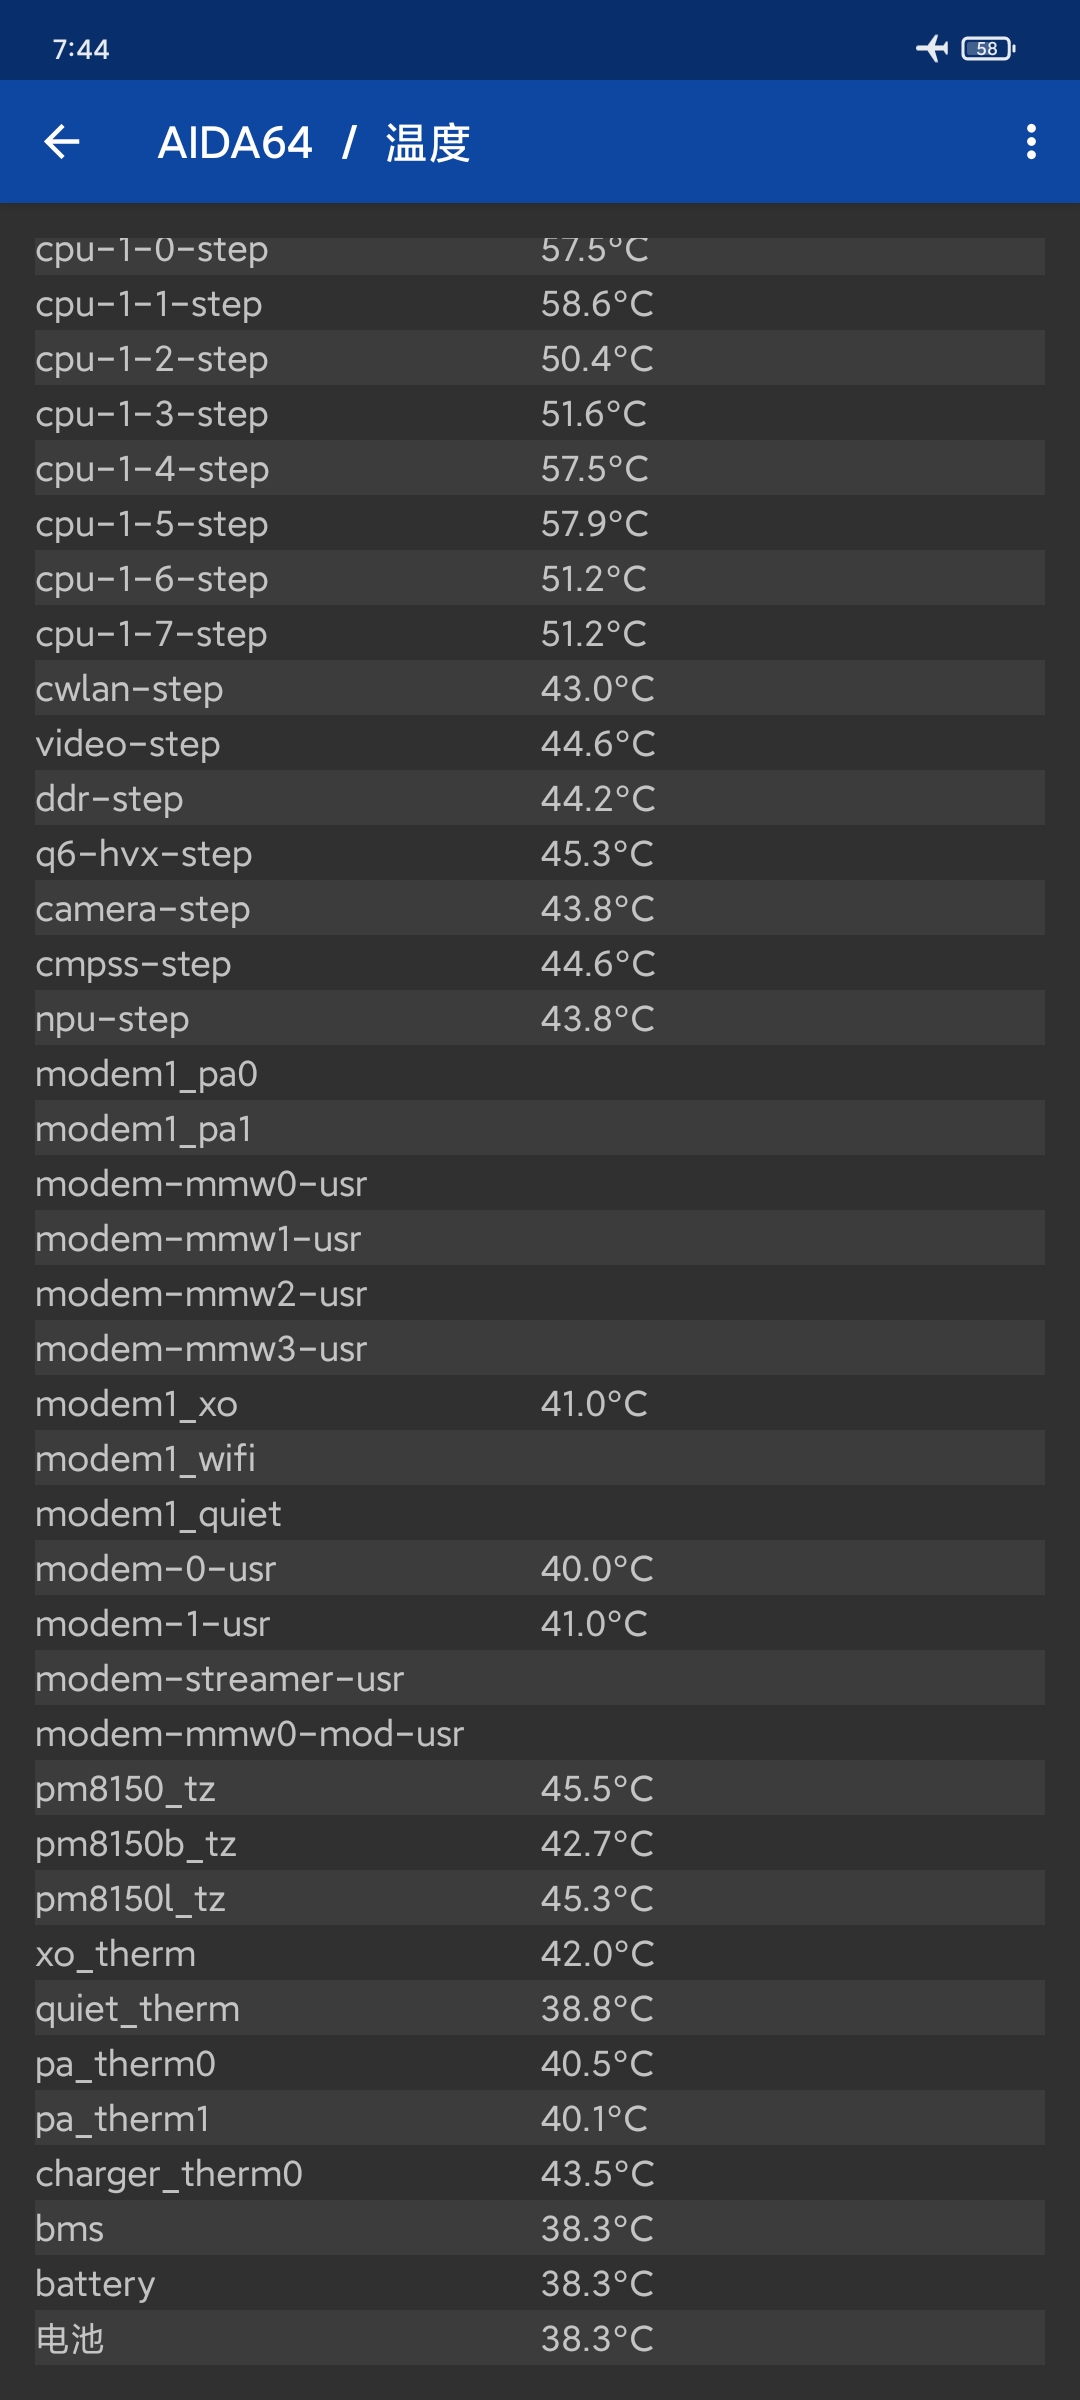Select the cwlan-step temperature row
1080x2400 pixels.
coord(540,688)
